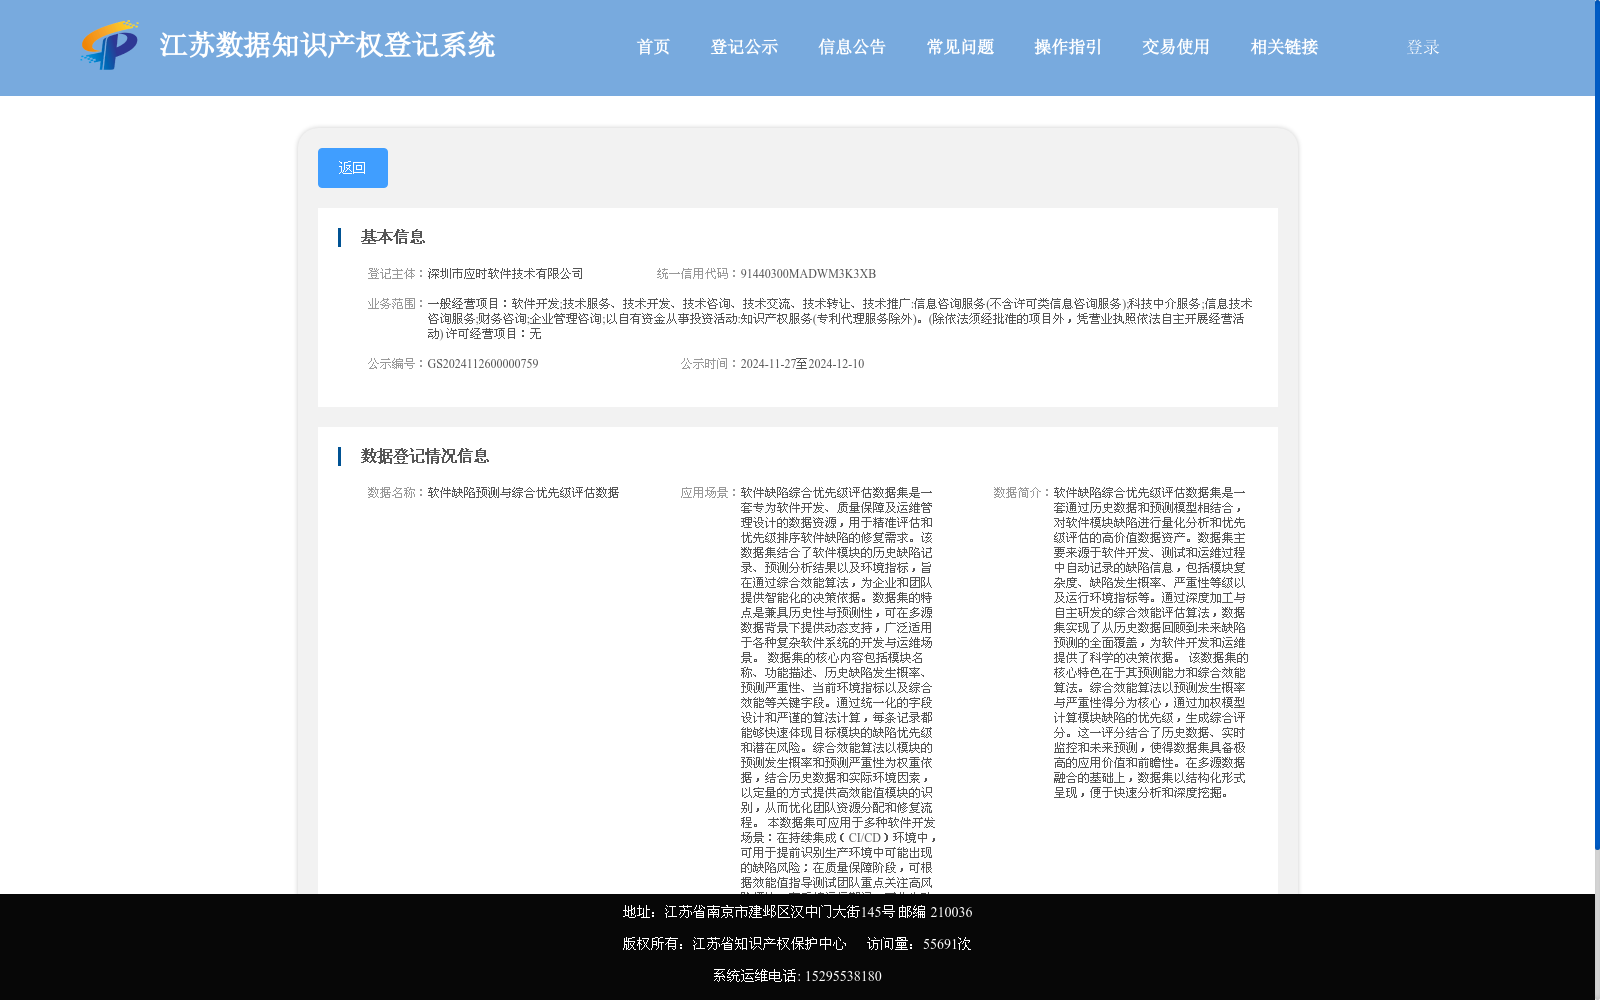Open the 首页 menu item
The image size is (1600, 1000).
pyautogui.click(x=654, y=47)
